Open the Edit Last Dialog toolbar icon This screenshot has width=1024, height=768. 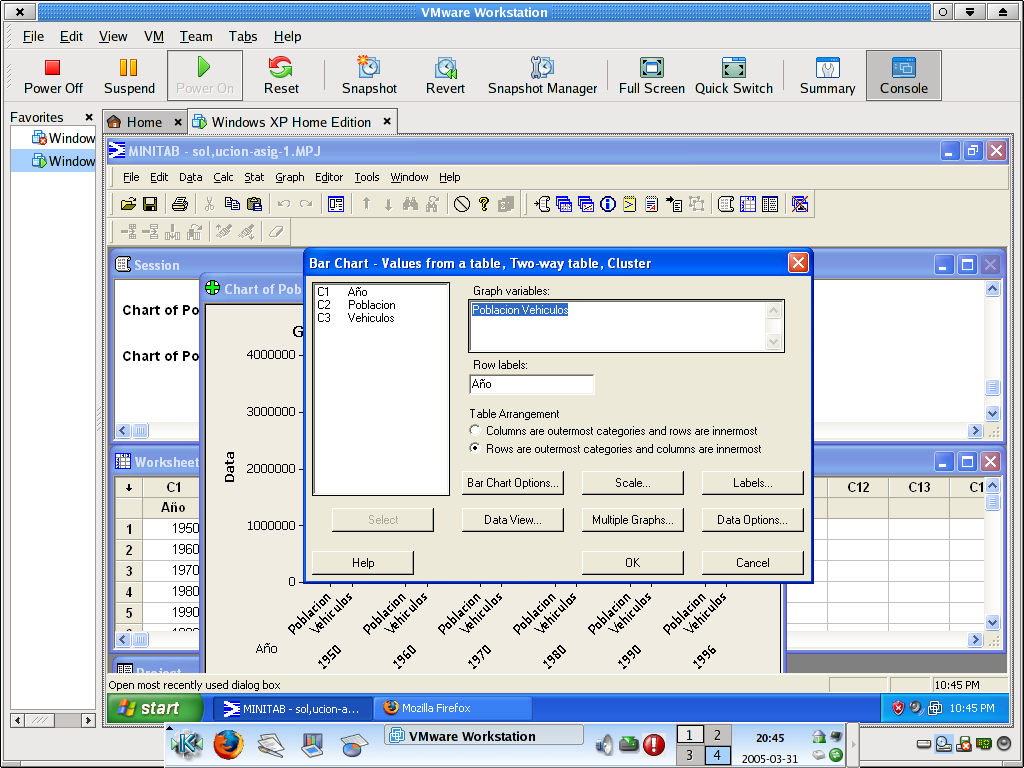(336, 204)
